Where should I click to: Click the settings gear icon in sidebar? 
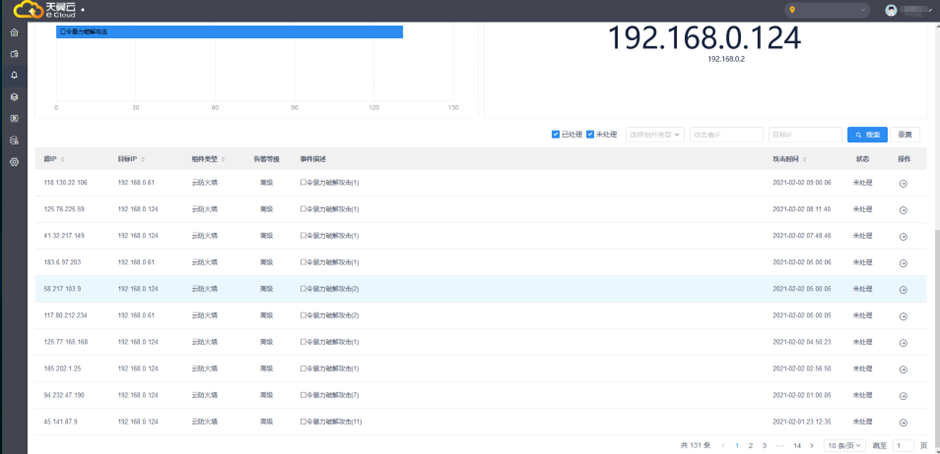click(14, 162)
